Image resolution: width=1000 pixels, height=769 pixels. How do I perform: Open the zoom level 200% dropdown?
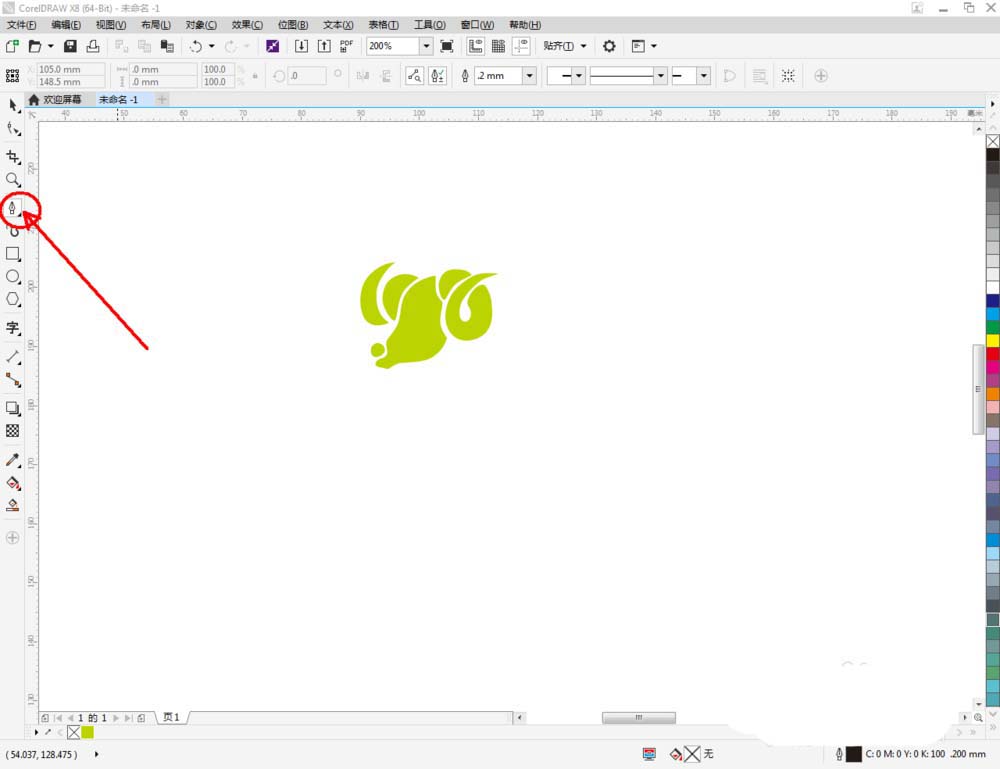pyautogui.click(x=426, y=46)
